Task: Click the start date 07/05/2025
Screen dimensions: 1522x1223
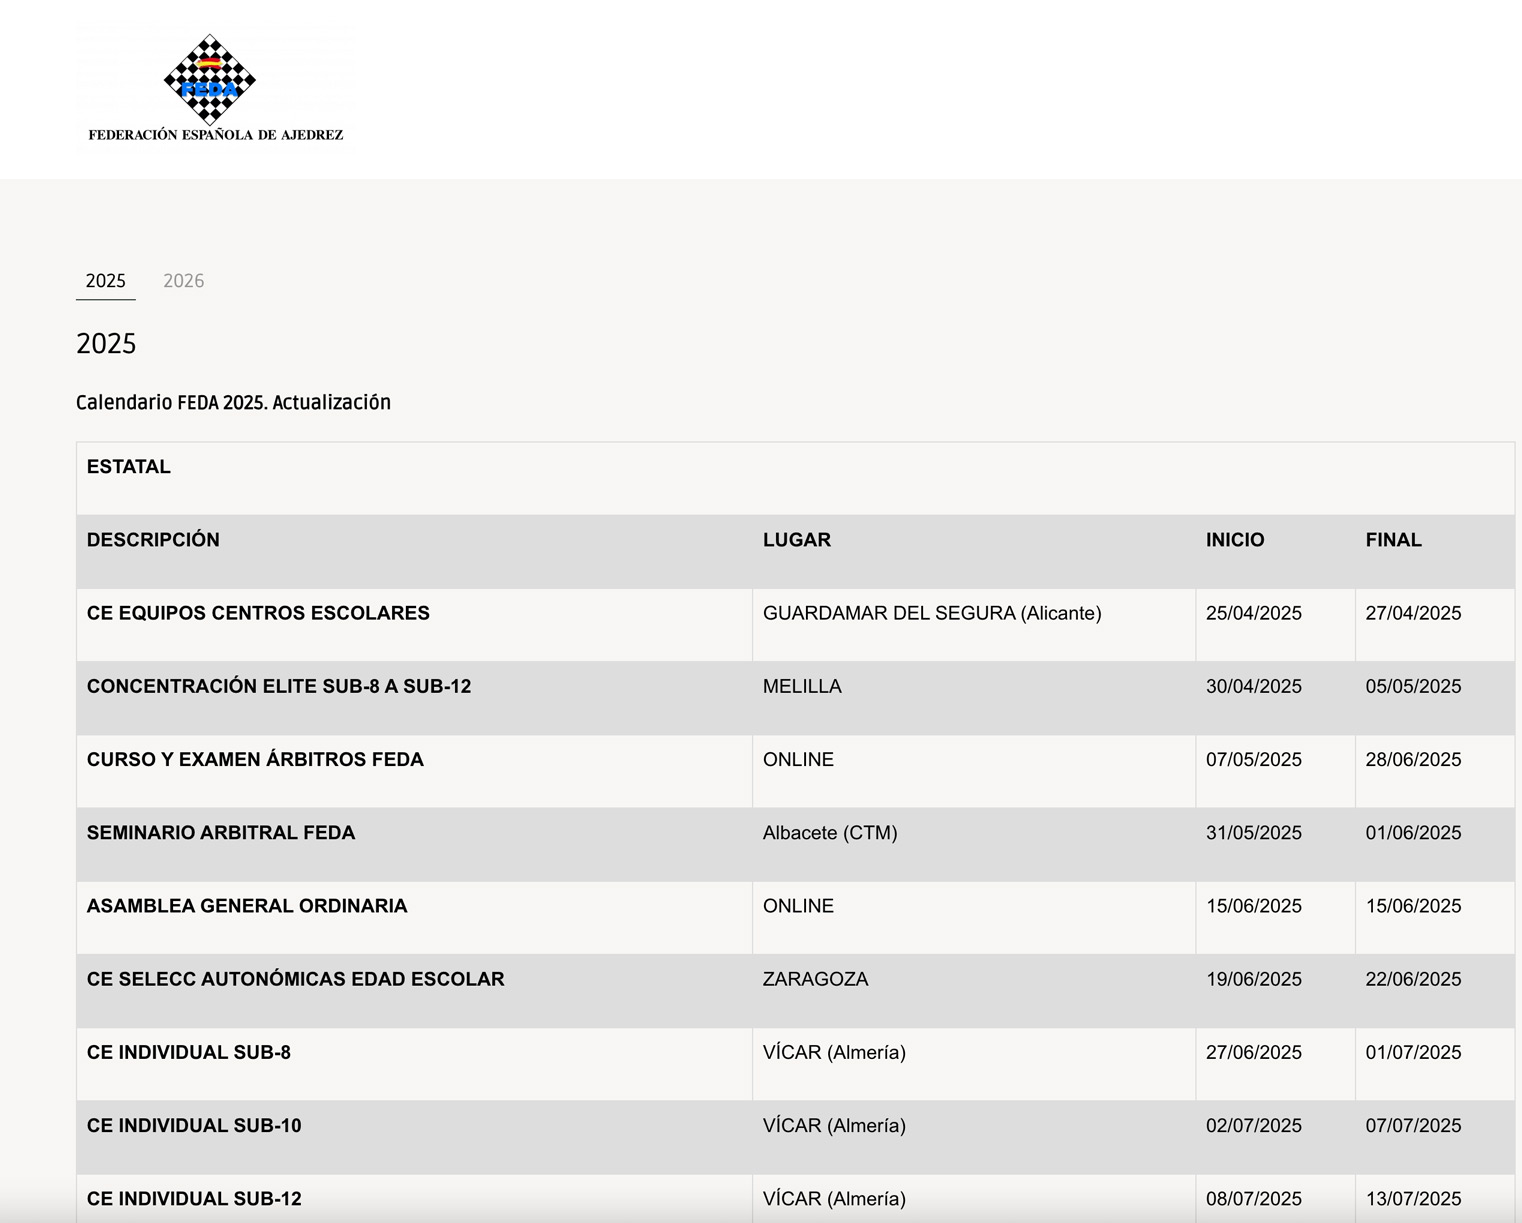Action: pos(1254,759)
